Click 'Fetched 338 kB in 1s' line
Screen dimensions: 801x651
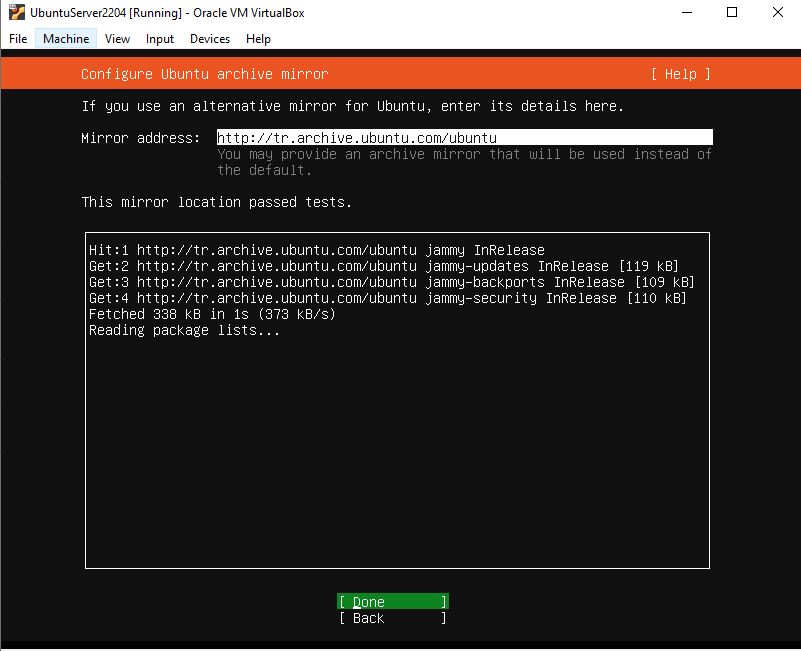(x=212, y=314)
